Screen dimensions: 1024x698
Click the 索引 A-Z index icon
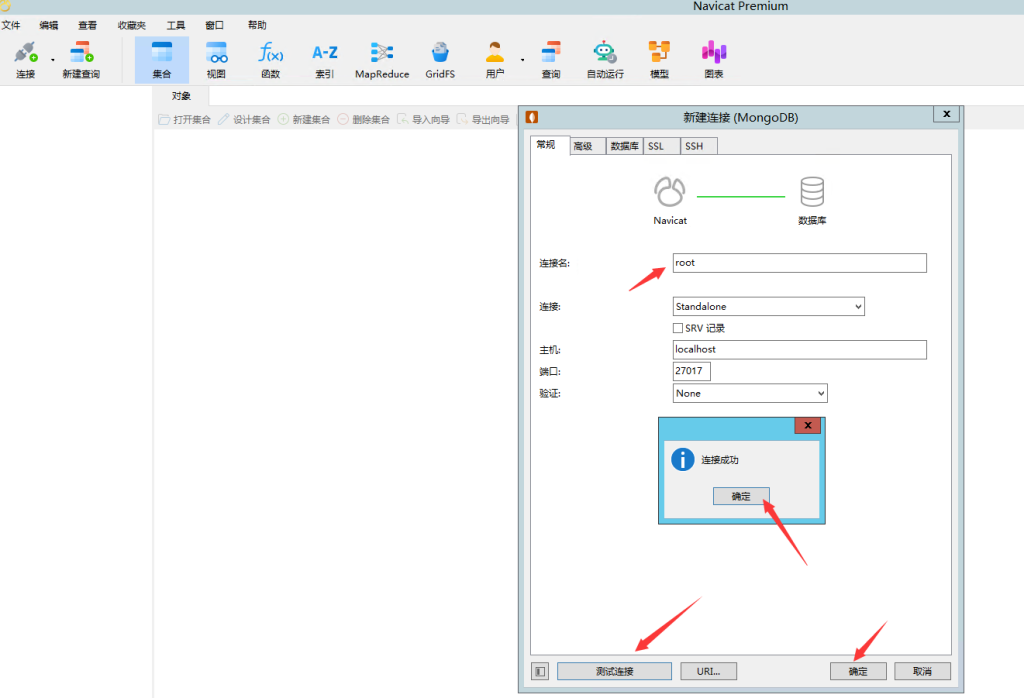tap(325, 59)
